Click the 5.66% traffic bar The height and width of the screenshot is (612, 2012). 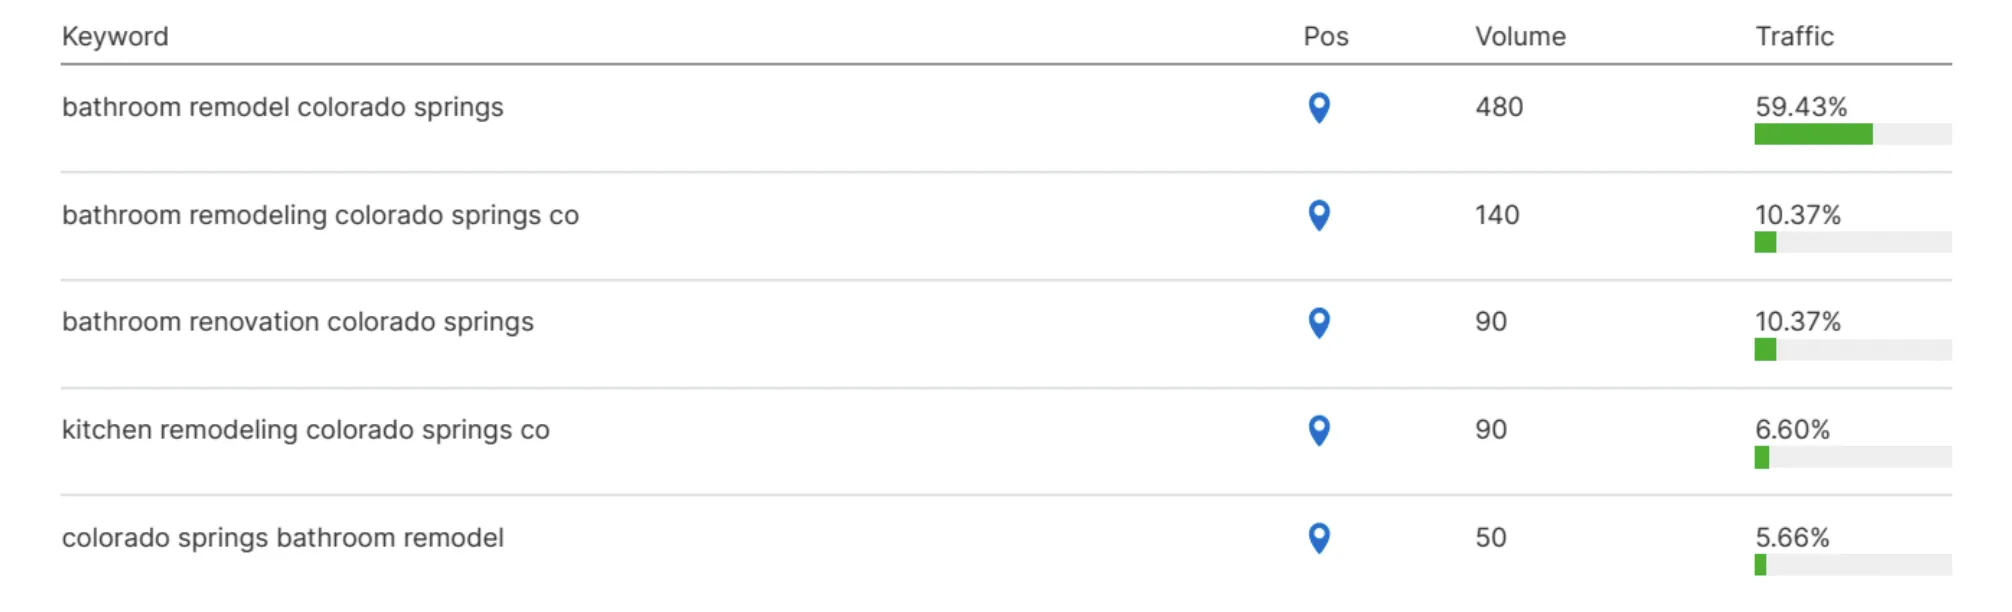pos(1852,565)
